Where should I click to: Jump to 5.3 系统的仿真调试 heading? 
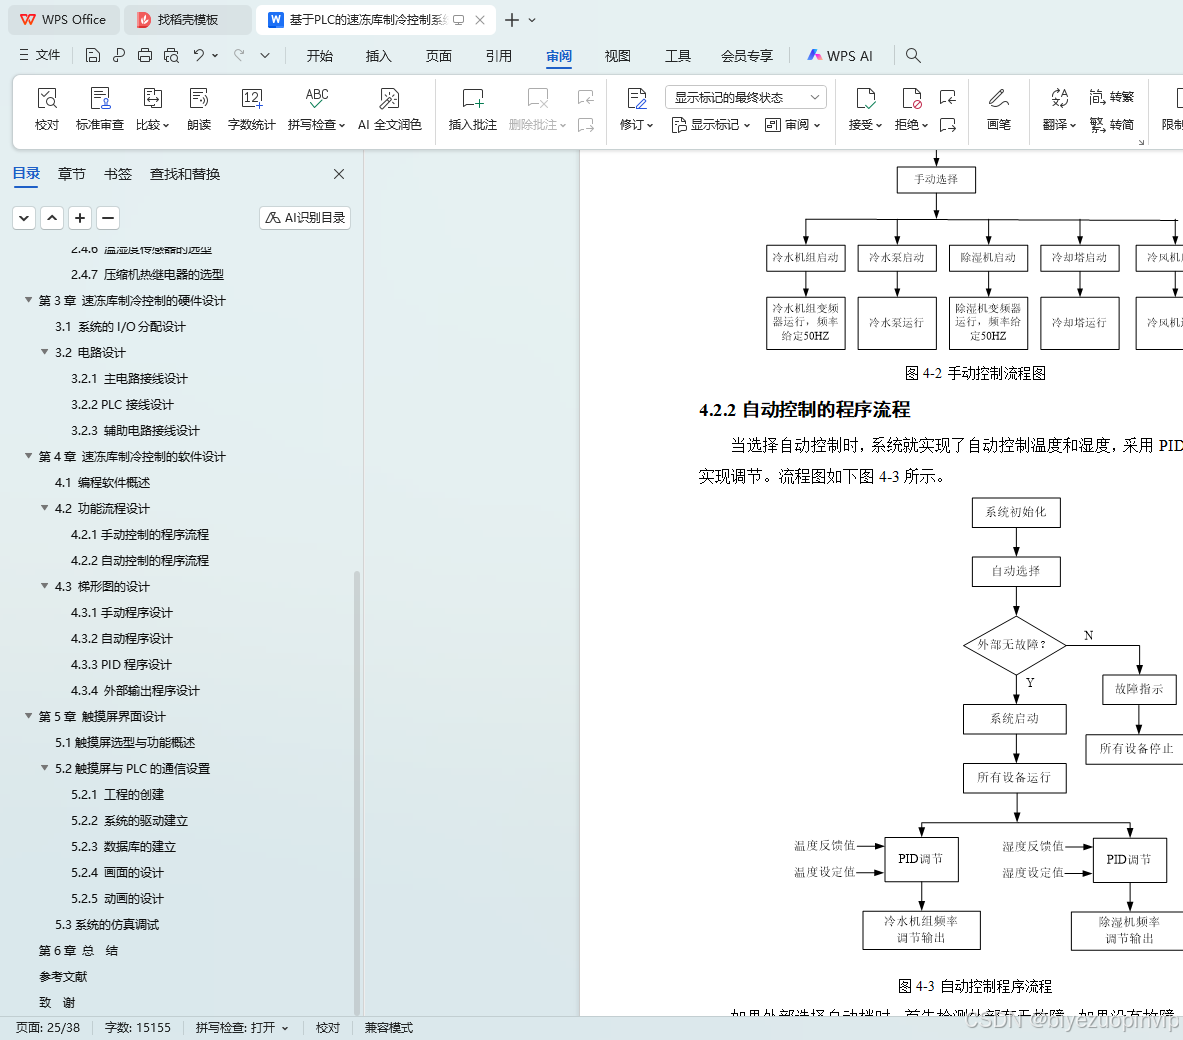[x=107, y=925]
